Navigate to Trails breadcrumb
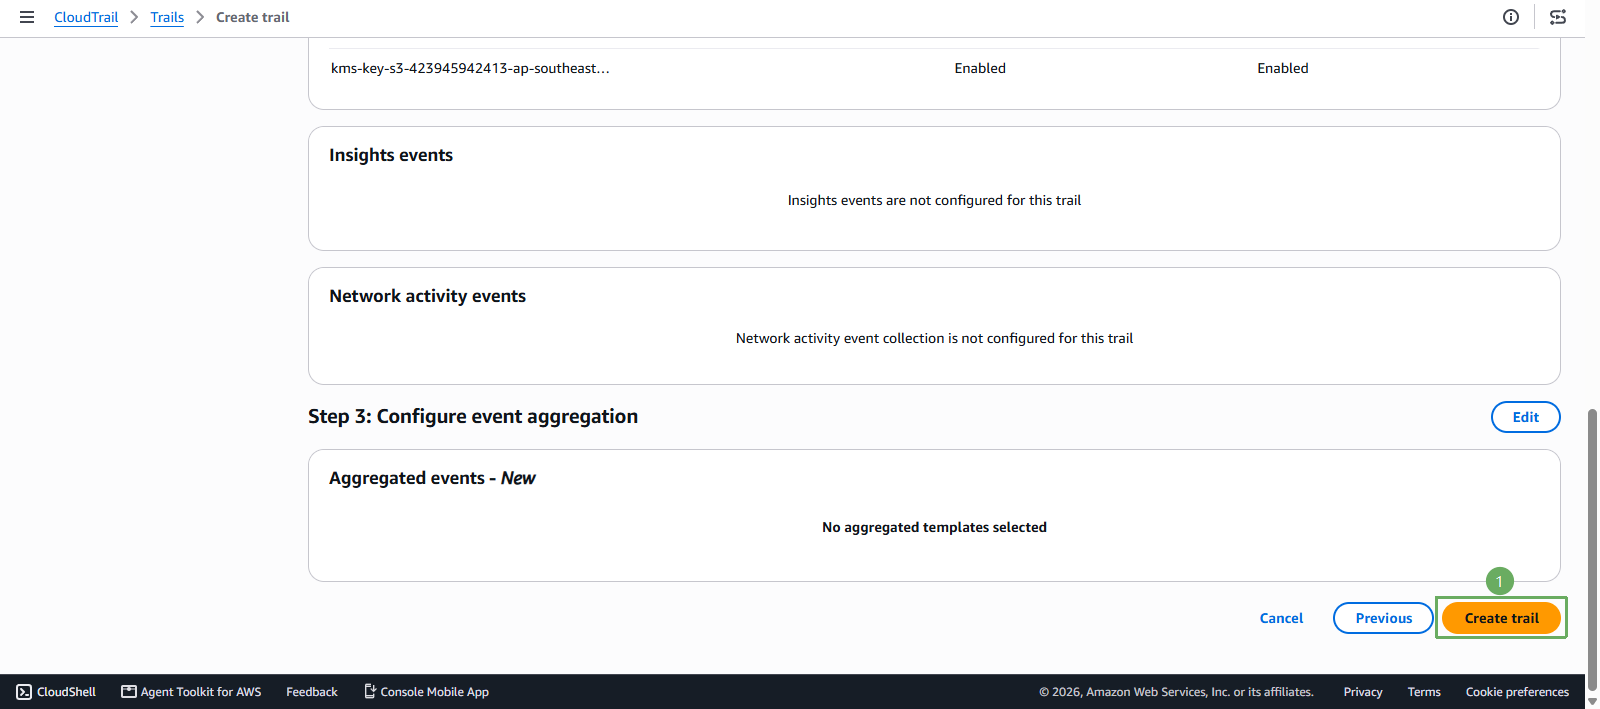 point(167,17)
